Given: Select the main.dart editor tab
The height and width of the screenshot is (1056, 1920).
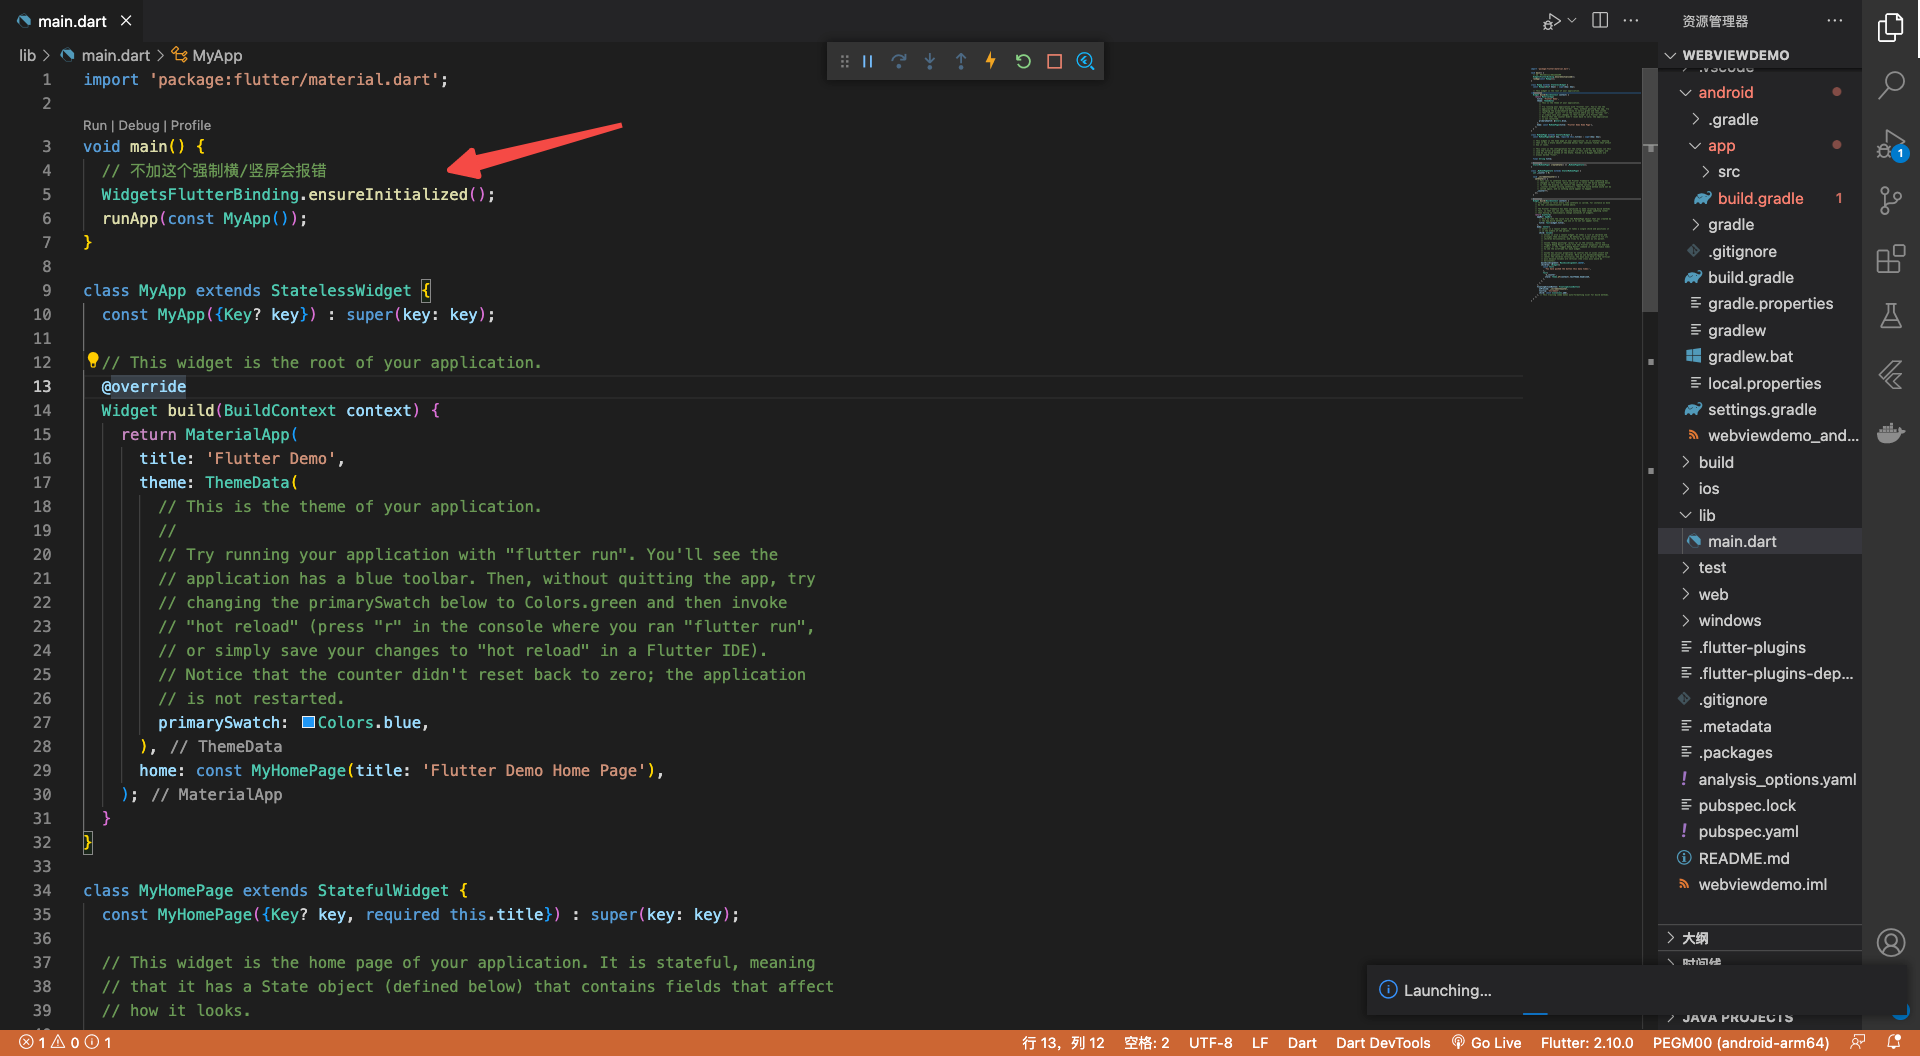Looking at the screenshot, I should point(72,21).
